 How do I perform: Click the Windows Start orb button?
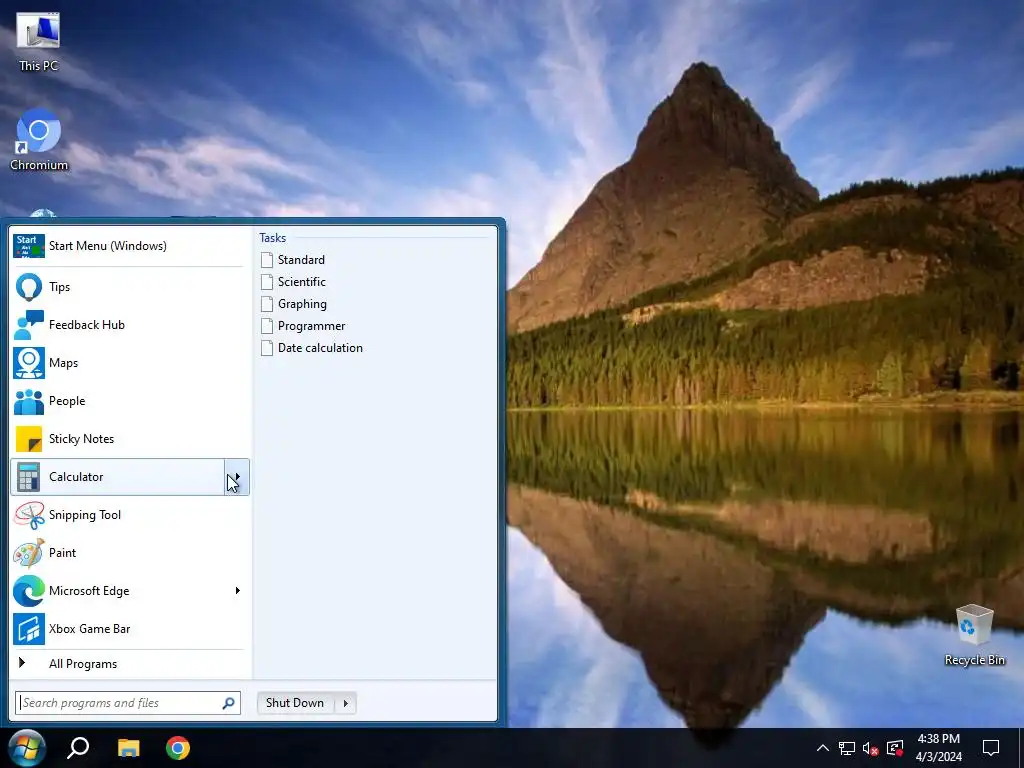27,748
